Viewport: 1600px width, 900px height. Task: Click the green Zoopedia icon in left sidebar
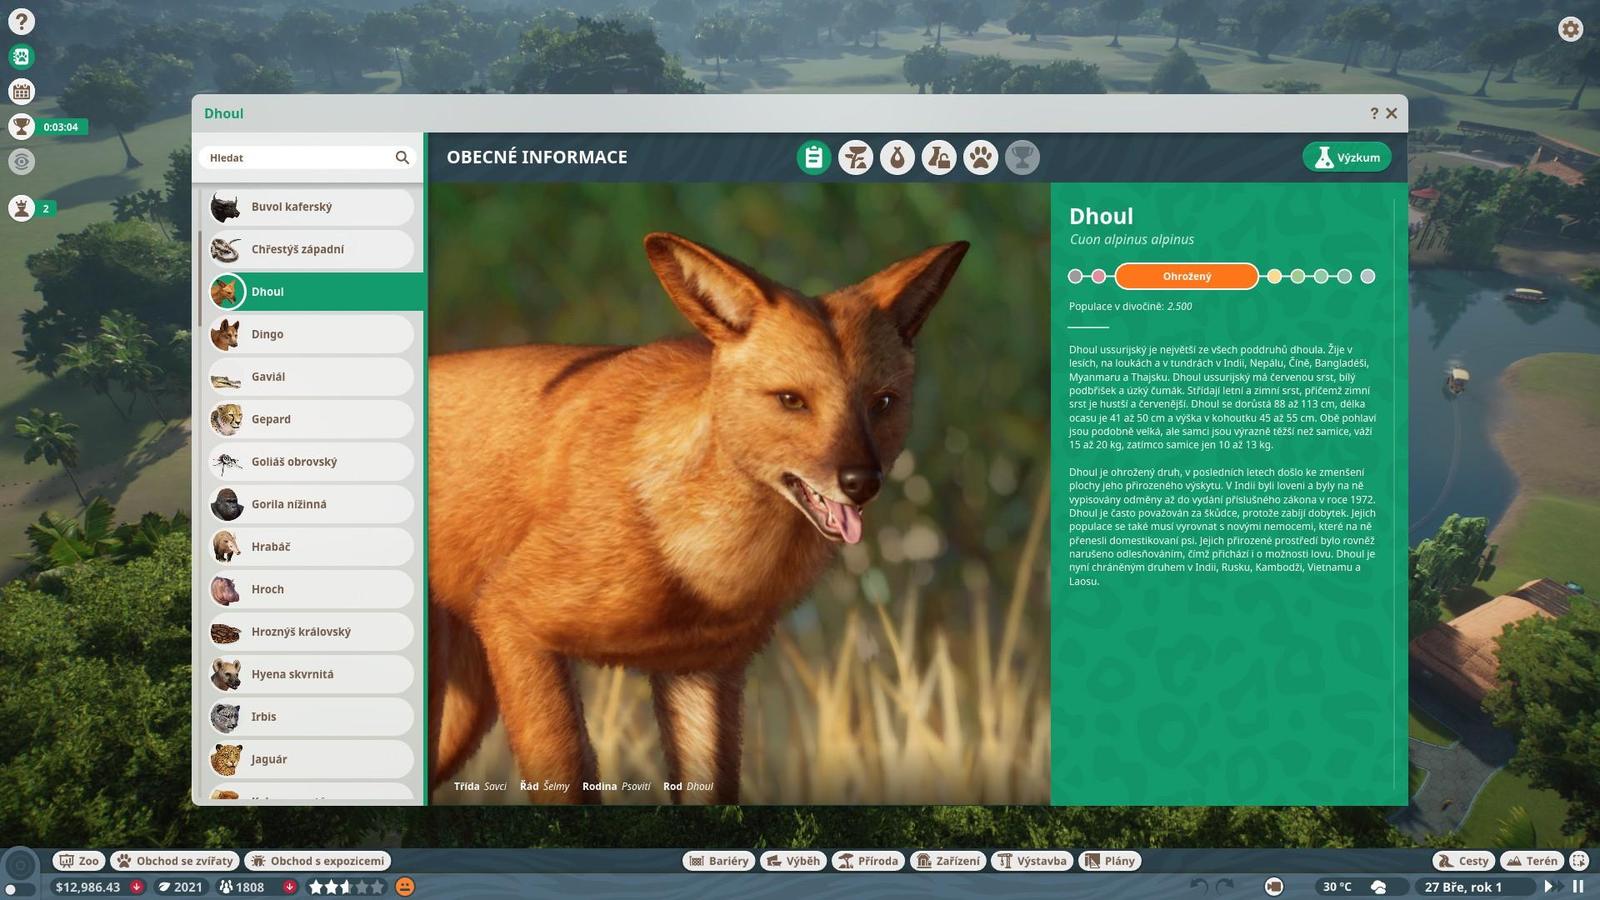tap(21, 57)
